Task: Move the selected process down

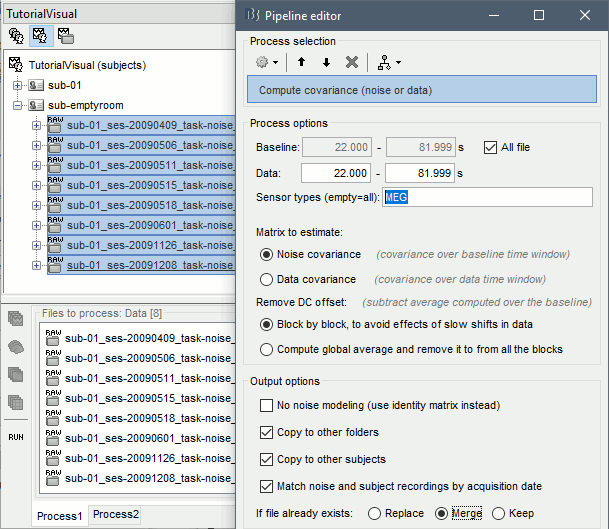Action: tap(325, 62)
